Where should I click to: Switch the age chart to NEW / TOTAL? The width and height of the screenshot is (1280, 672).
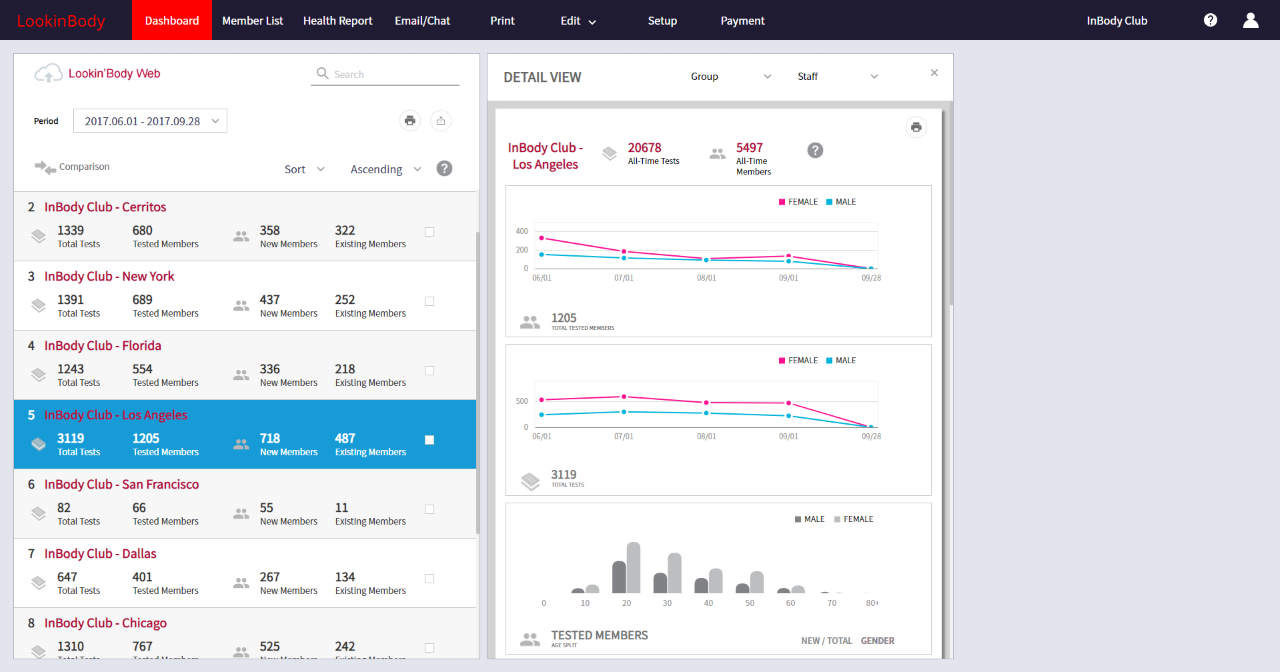click(827, 641)
